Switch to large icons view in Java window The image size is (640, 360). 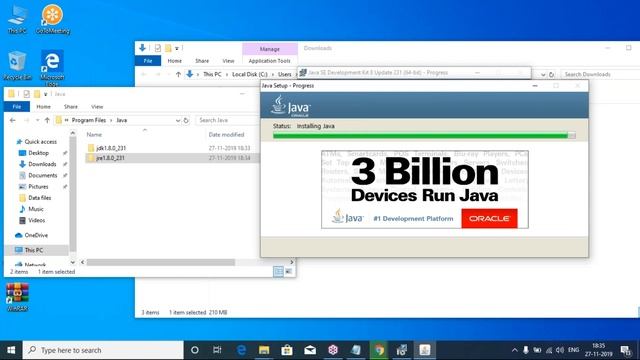pos(289,271)
